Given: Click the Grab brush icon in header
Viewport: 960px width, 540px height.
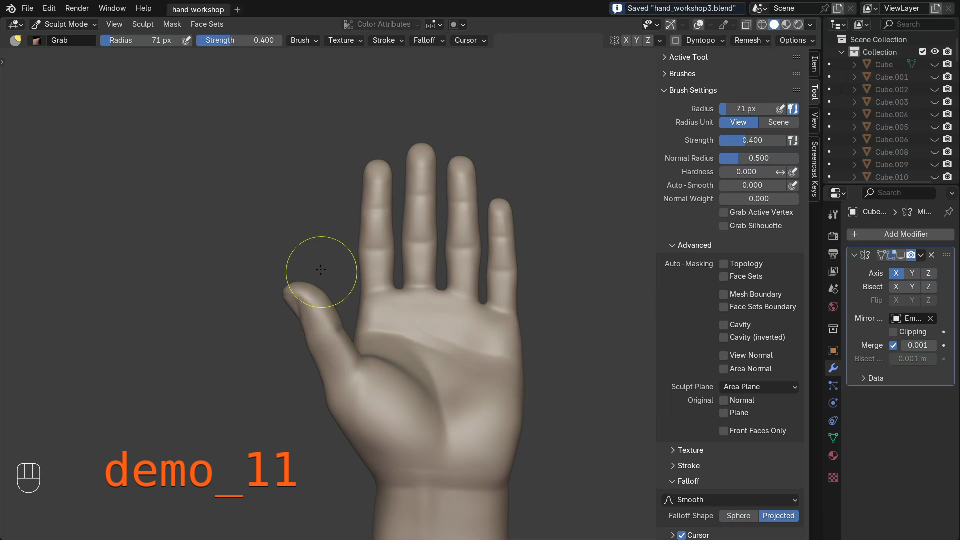Looking at the screenshot, I should 36,40.
